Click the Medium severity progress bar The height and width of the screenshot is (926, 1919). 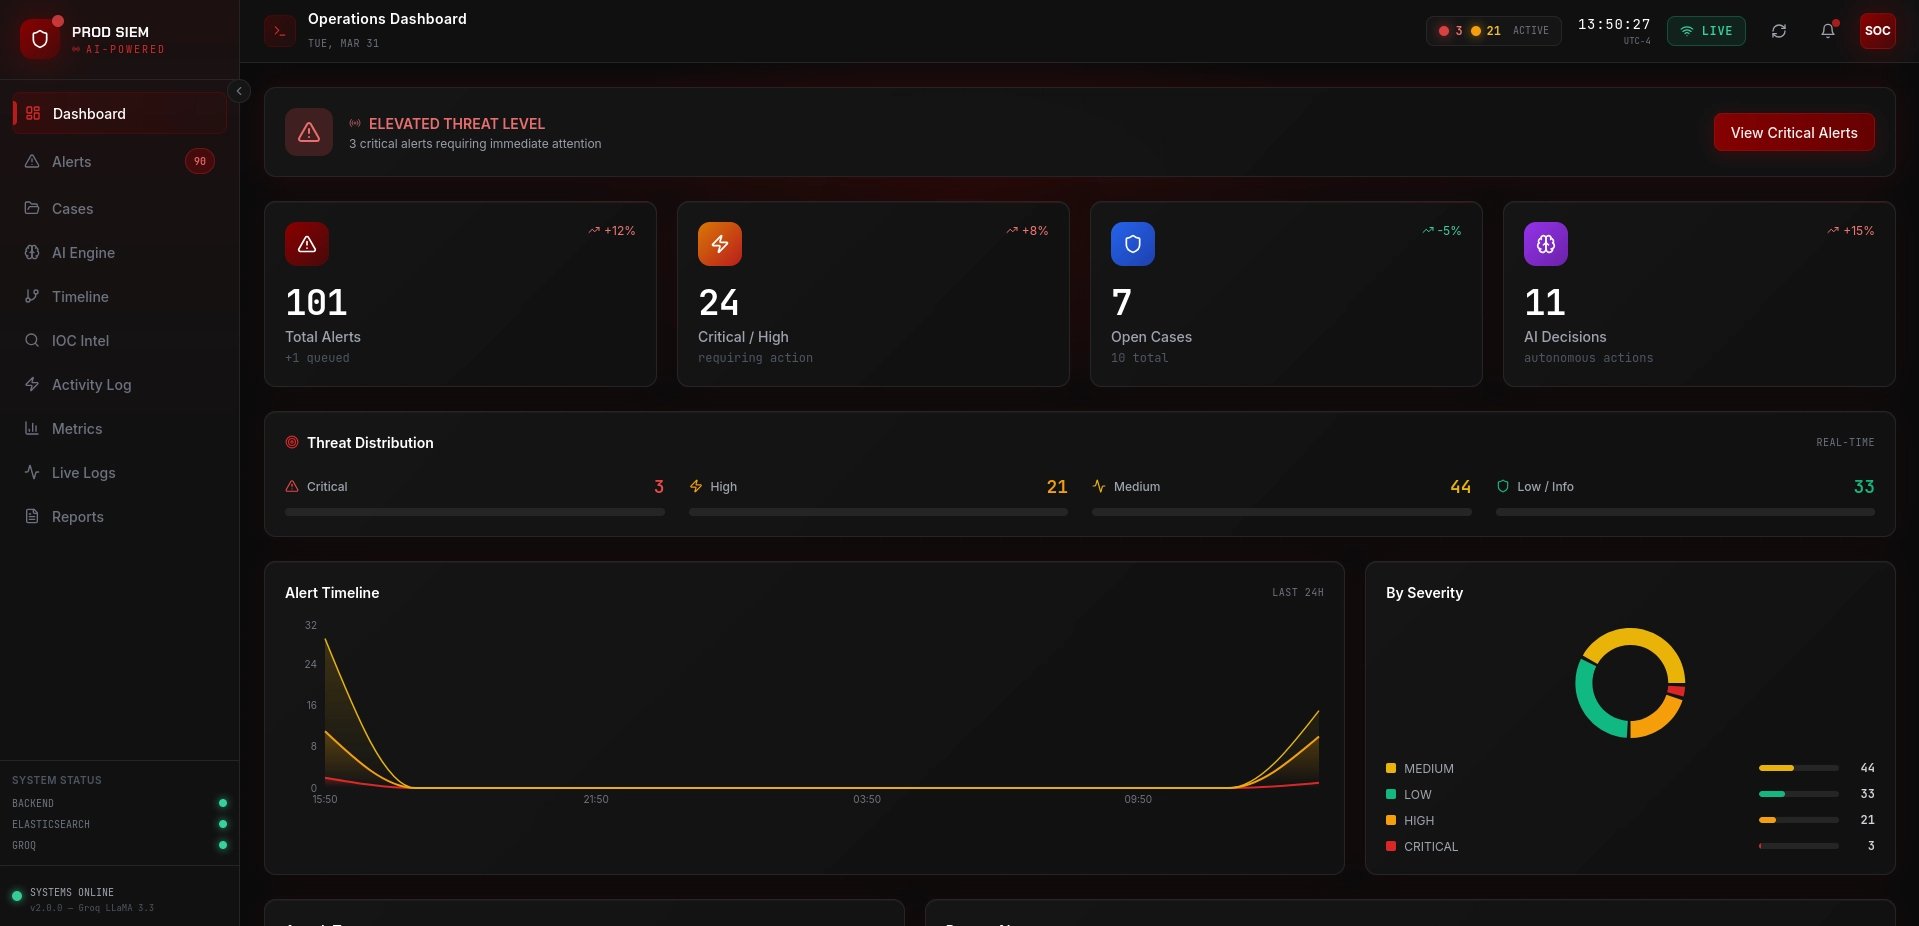pyautogui.click(x=1282, y=512)
